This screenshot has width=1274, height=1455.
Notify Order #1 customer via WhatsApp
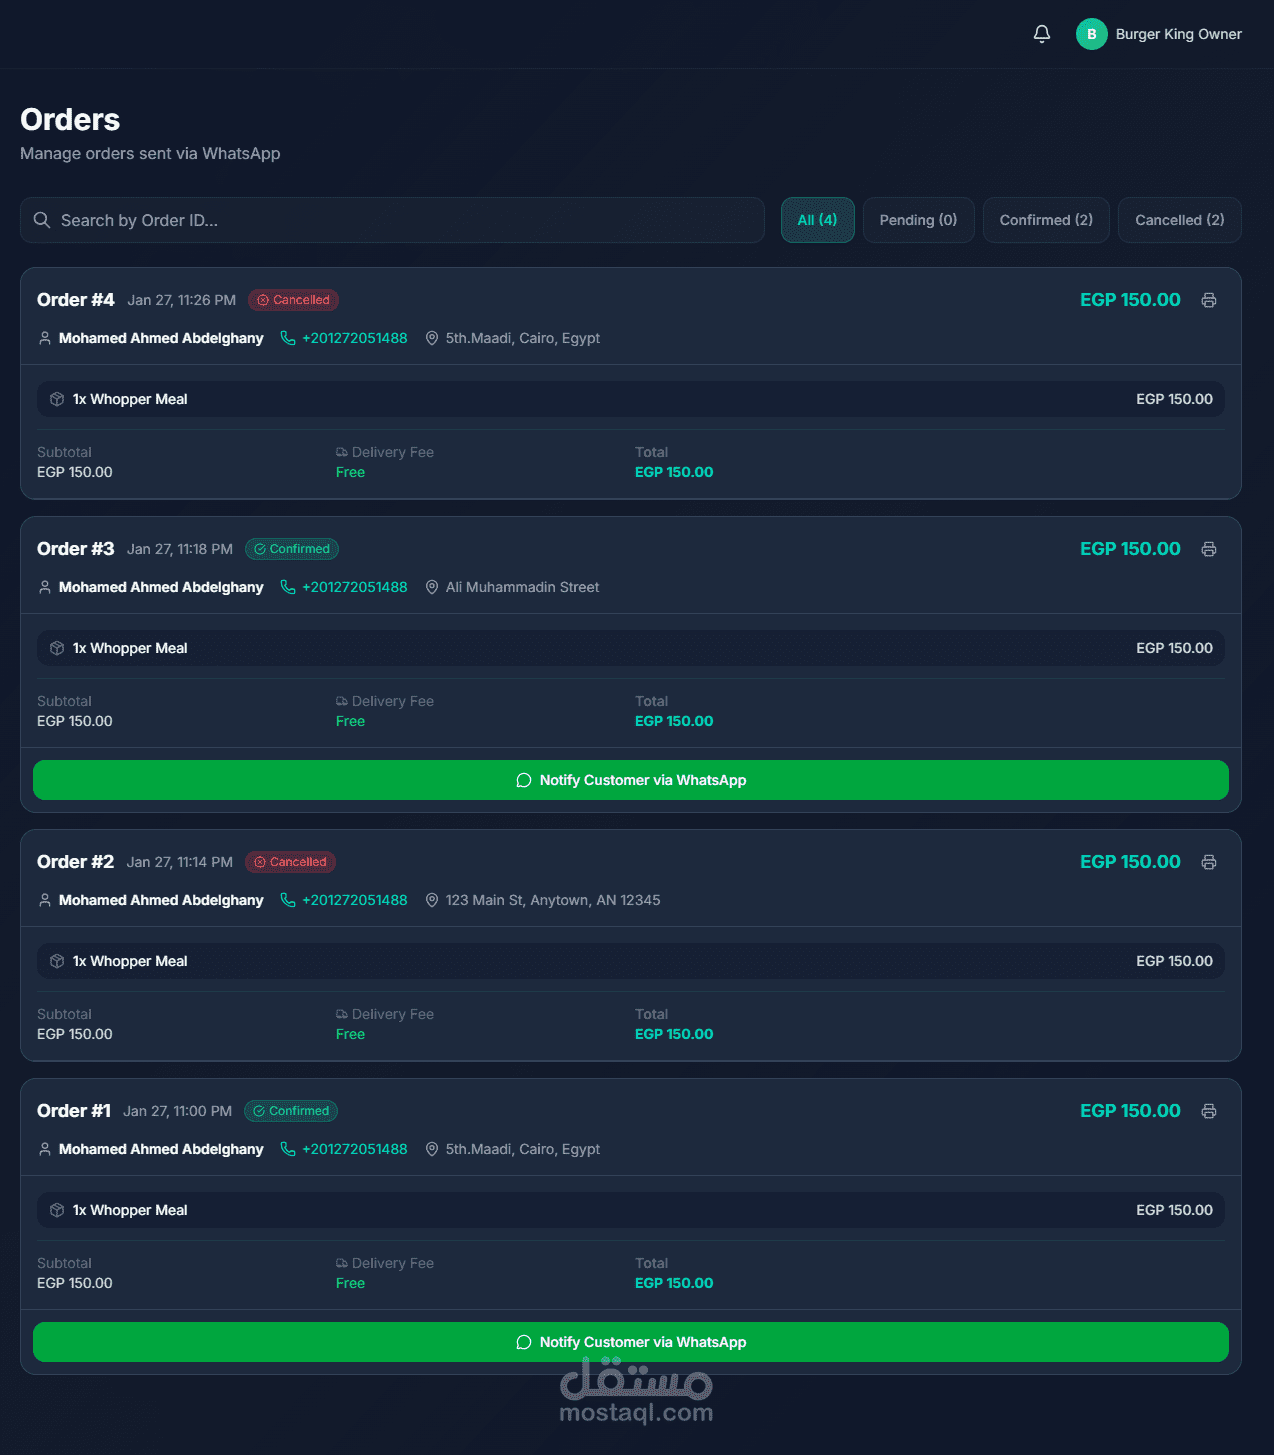pyautogui.click(x=631, y=1342)
